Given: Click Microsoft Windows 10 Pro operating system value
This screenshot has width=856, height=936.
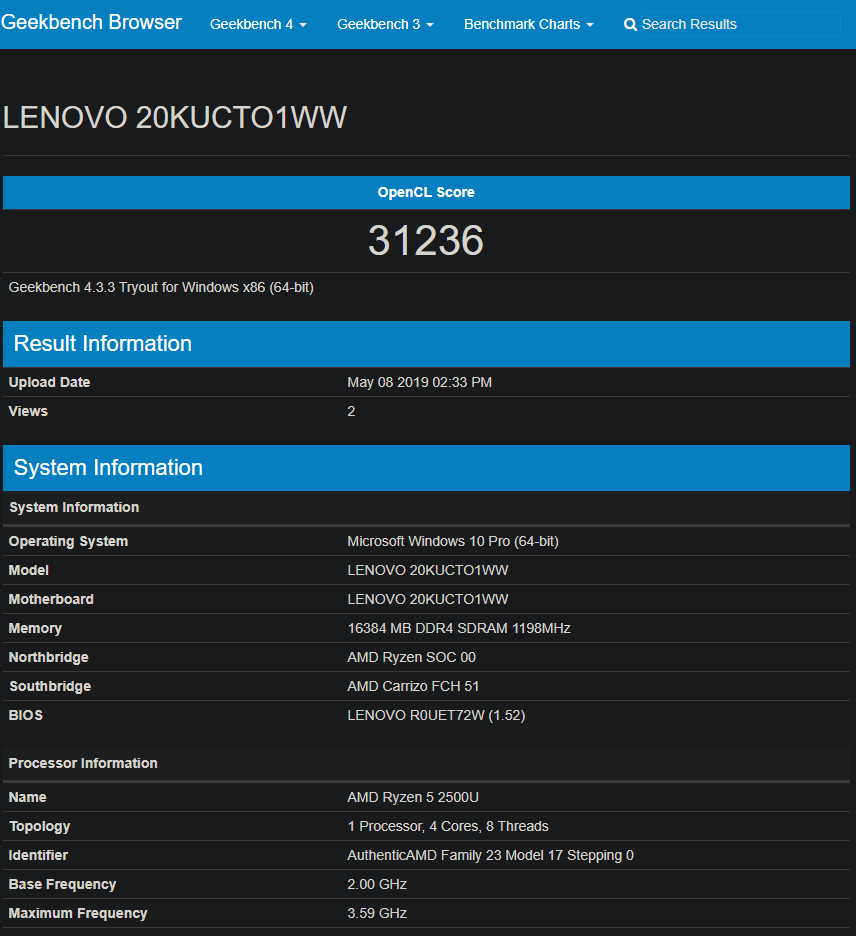Looking at the screenshot, I should point(453,541).
